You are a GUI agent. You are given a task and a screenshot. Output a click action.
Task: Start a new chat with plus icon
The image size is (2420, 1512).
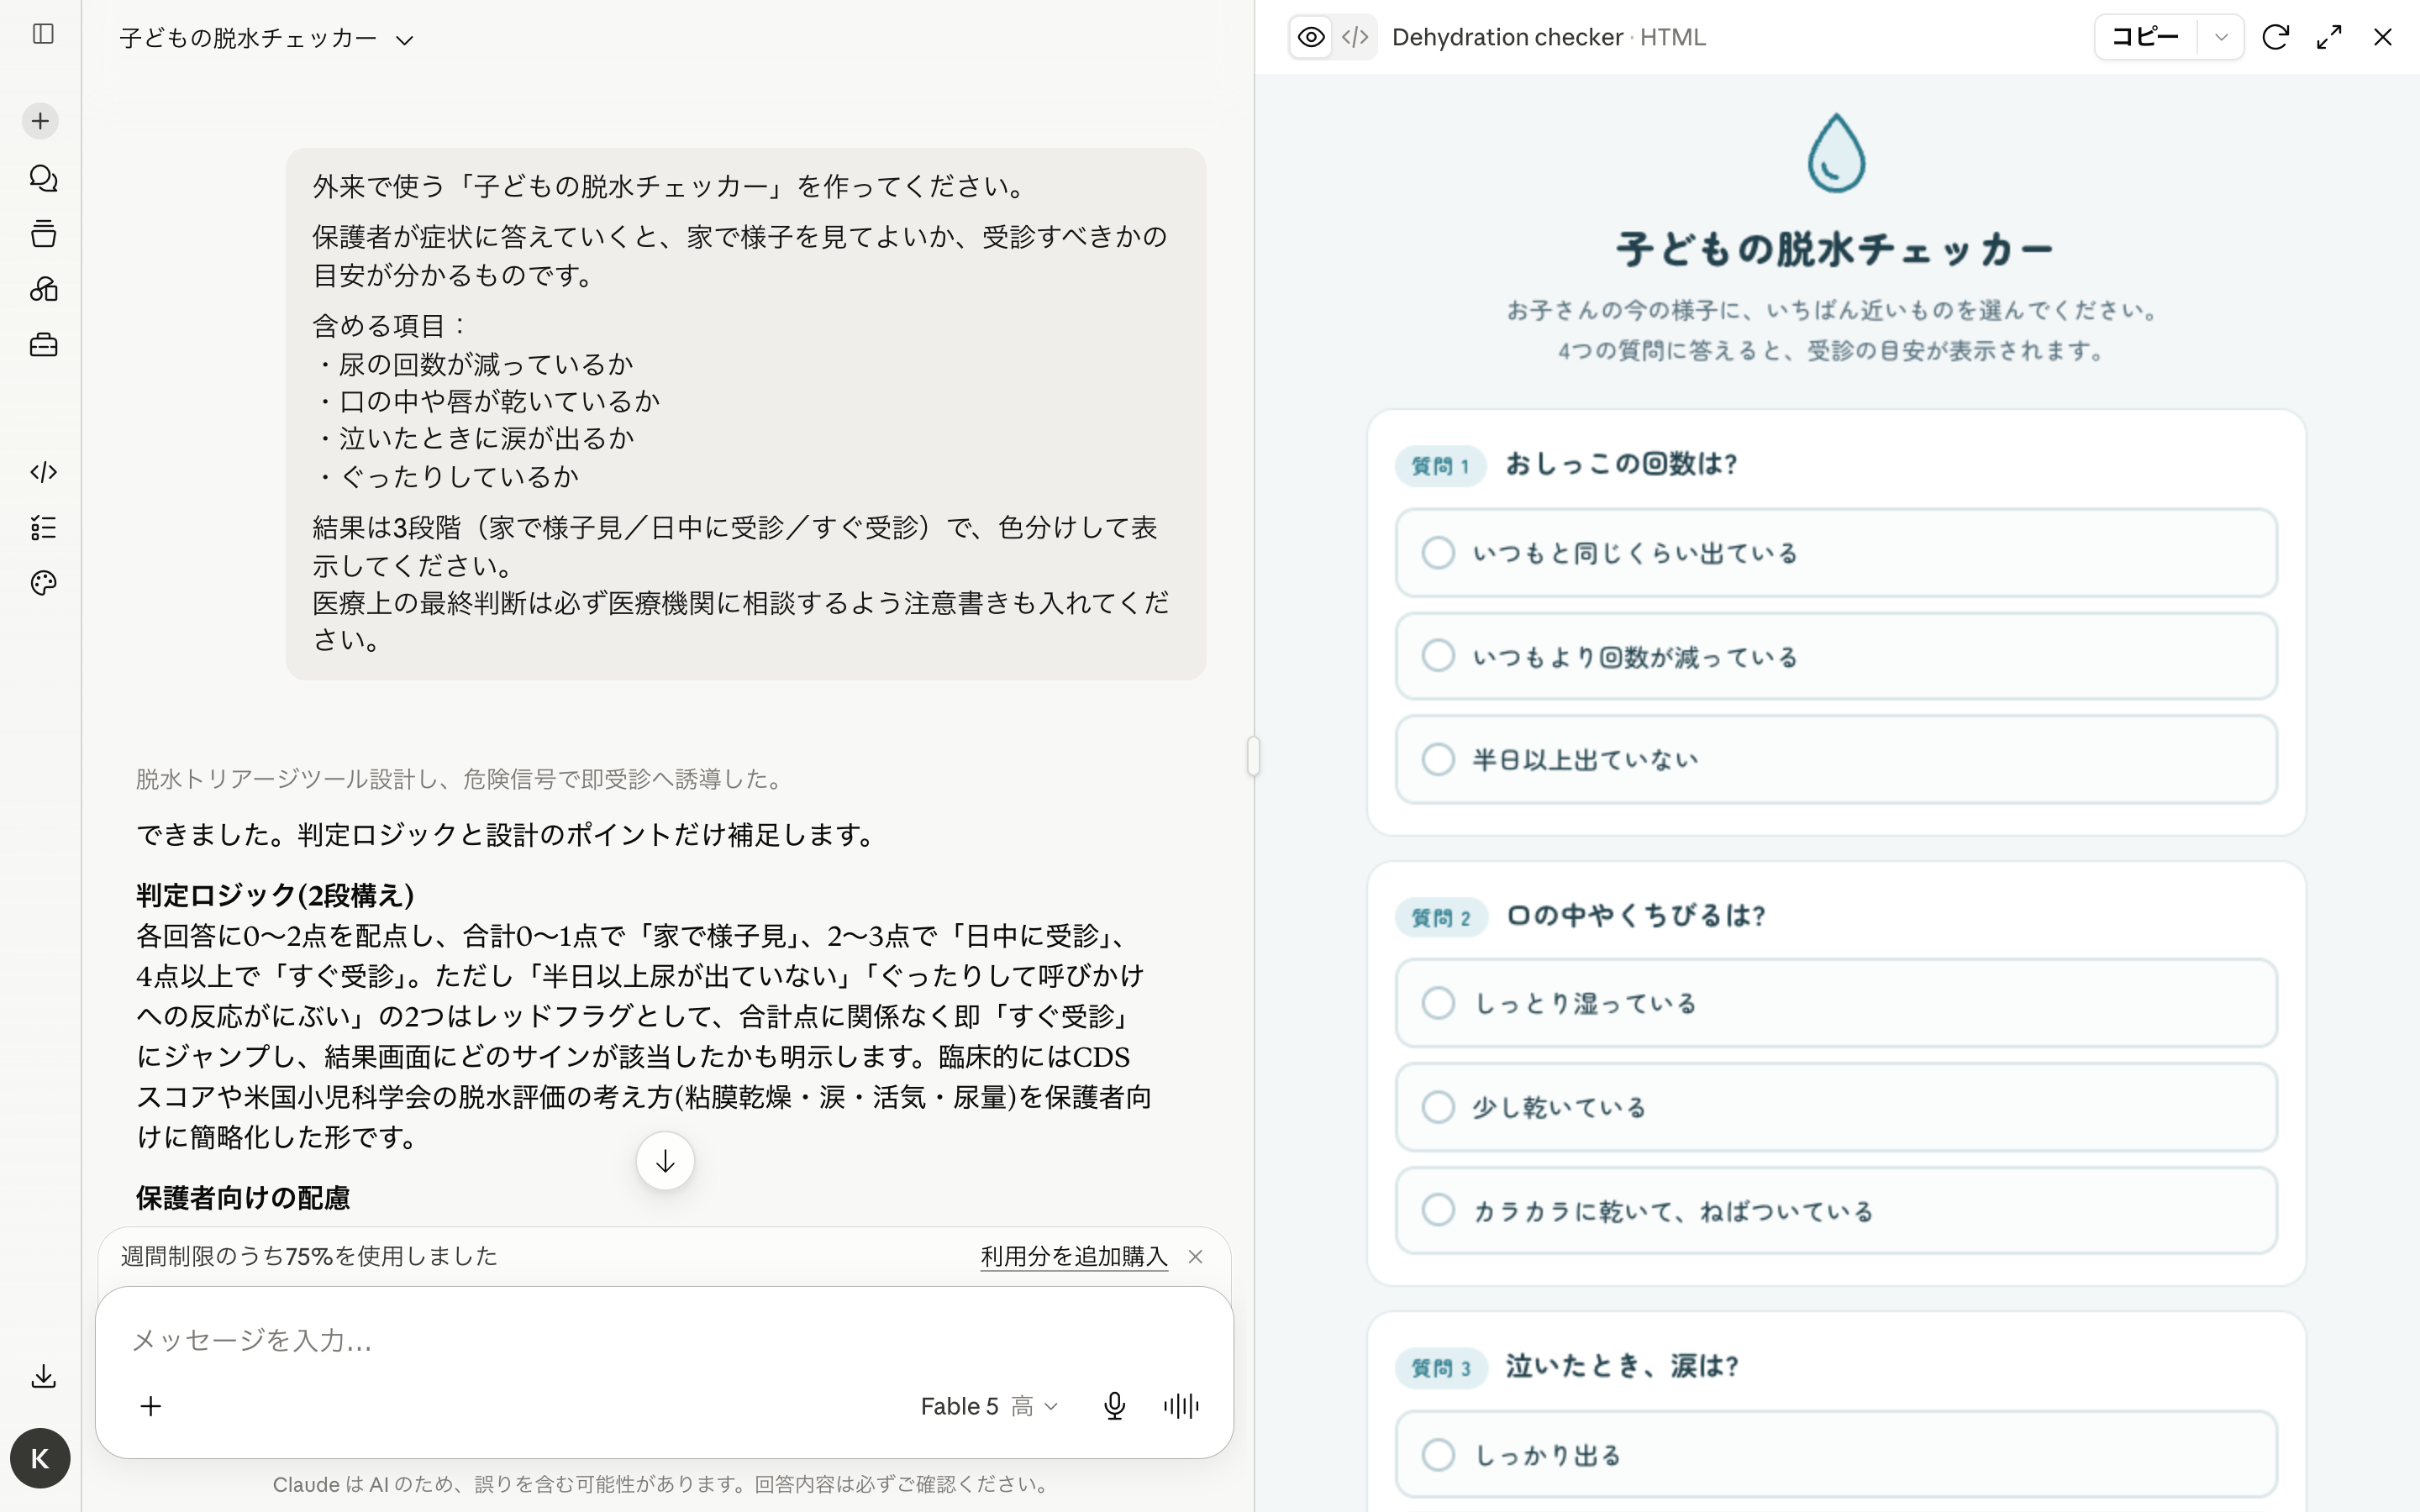tap(41, 121)
